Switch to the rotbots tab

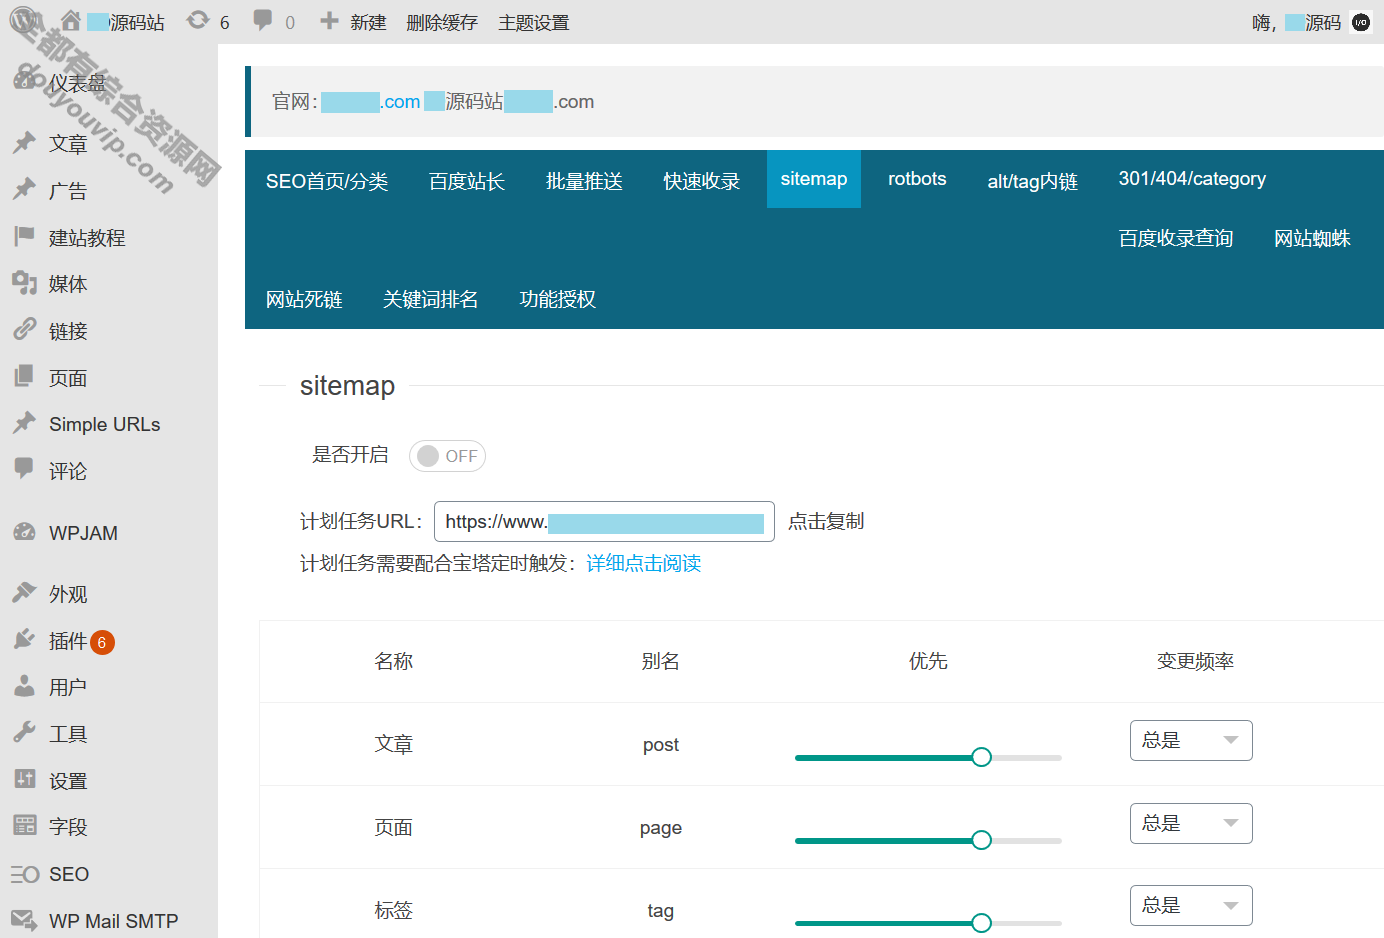tap(917, 179)
